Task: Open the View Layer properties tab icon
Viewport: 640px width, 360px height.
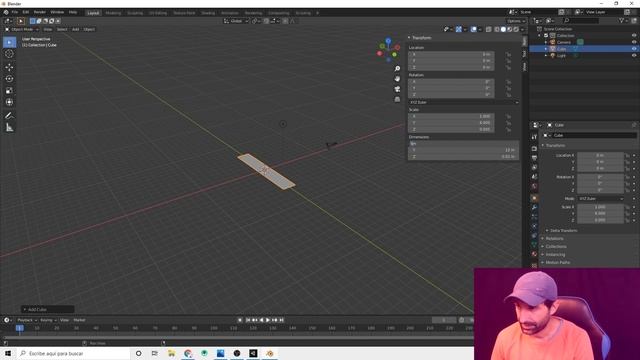Action: pos(534,167)
